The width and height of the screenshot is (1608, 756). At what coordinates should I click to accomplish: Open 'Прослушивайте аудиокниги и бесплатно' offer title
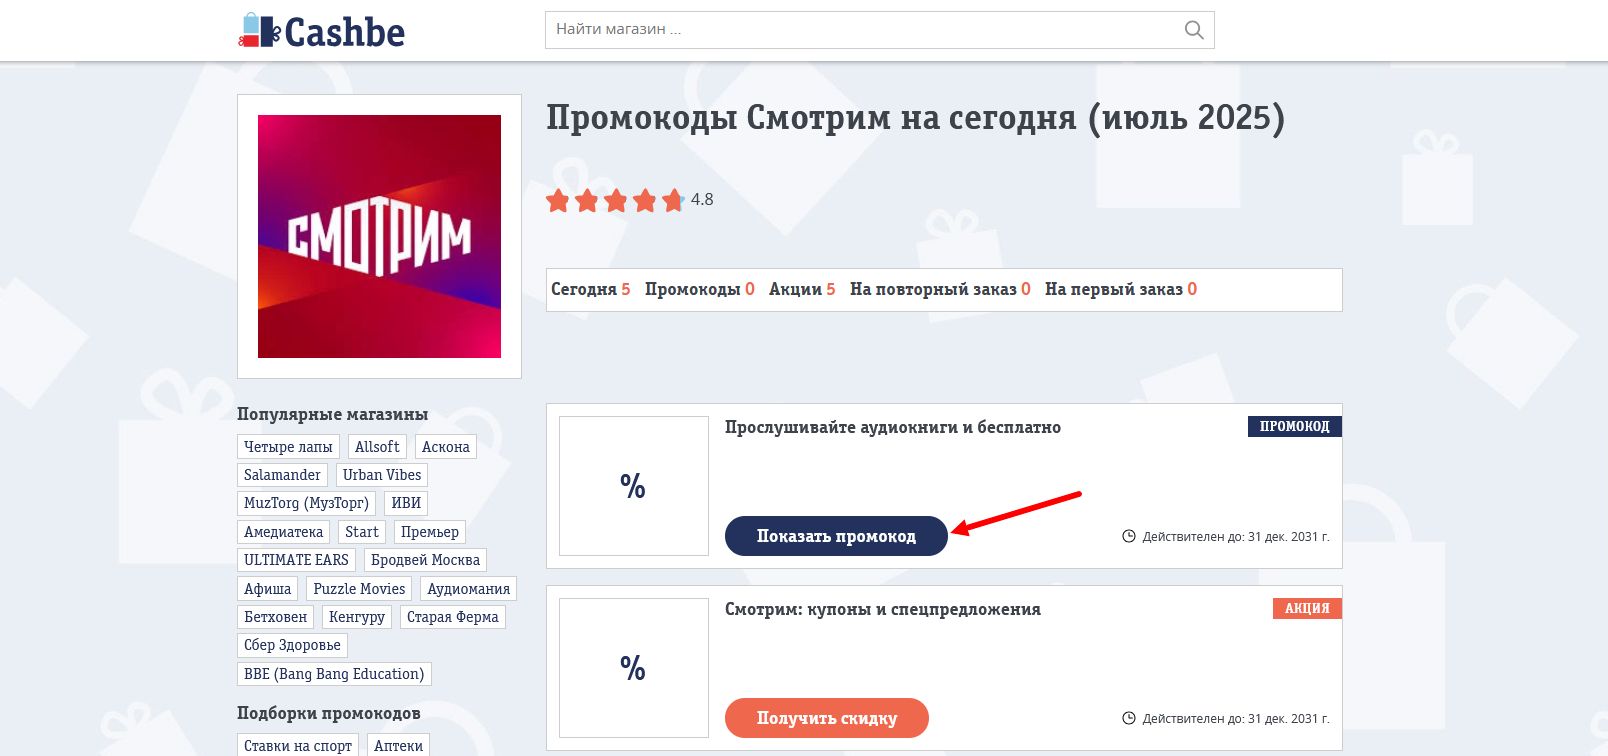893,427
